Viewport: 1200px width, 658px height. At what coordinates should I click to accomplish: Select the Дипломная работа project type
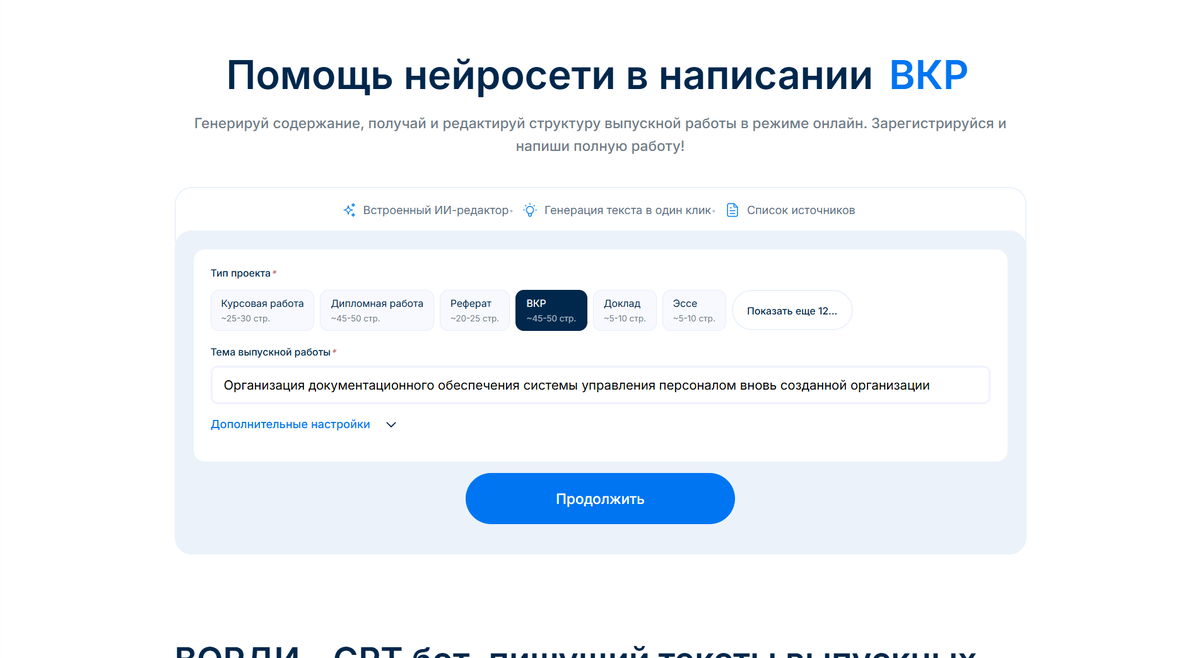pos(376,310)
